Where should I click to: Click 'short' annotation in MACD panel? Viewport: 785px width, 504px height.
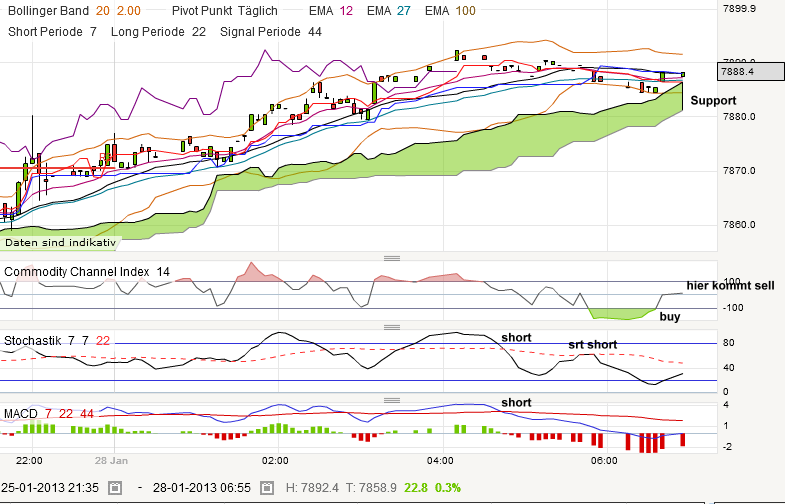pos(516,402)
